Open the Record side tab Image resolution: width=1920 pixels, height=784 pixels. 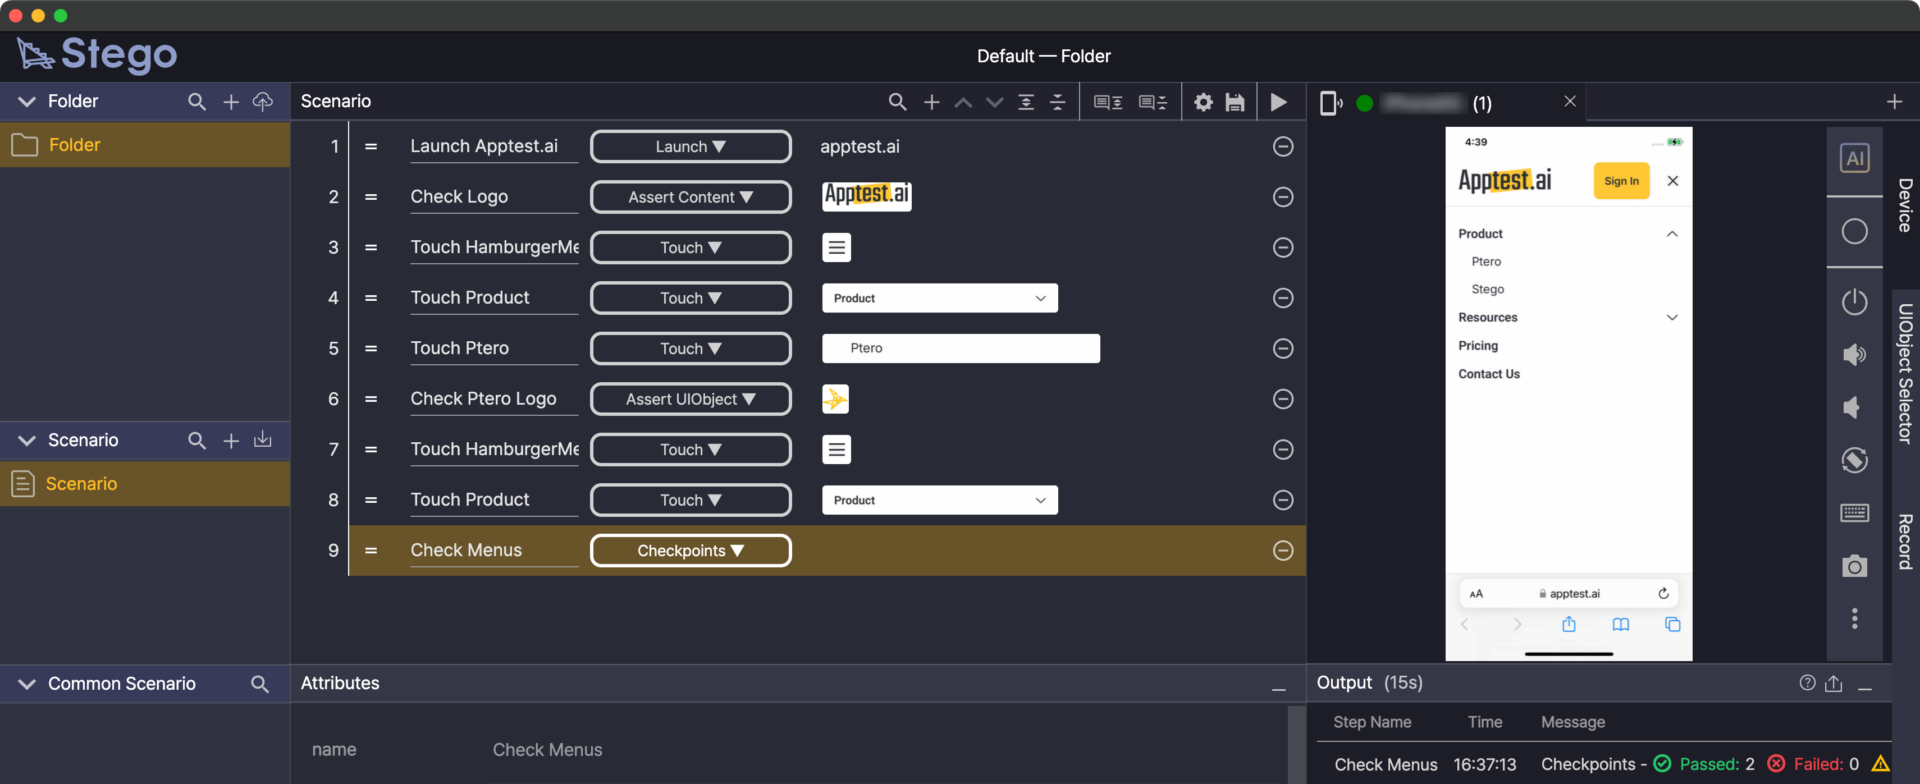click(x=1905, y=541)
